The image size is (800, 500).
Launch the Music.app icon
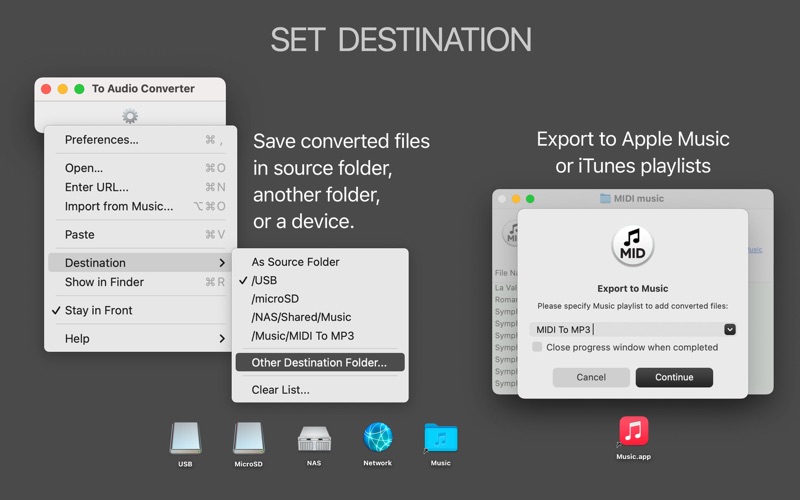point(634,431)
